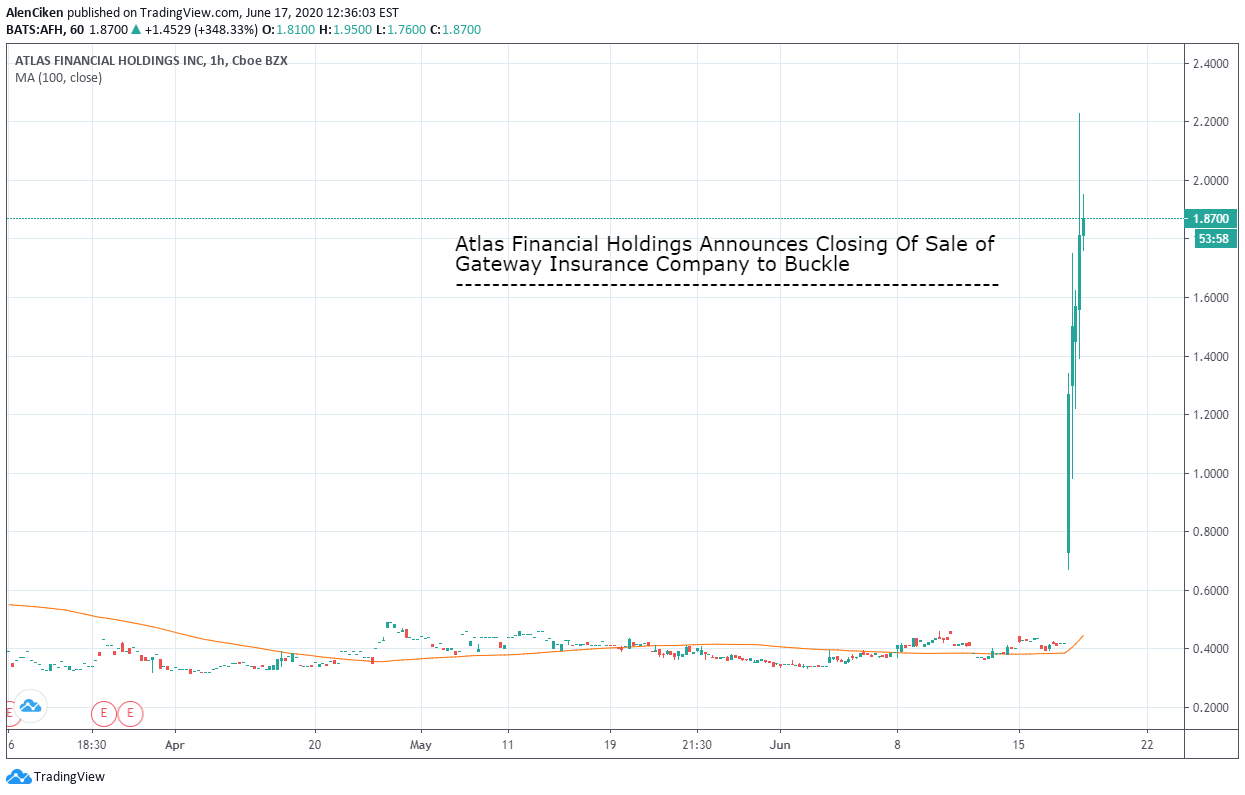Click the 2.2000 price axis label

coord(1211,122)
